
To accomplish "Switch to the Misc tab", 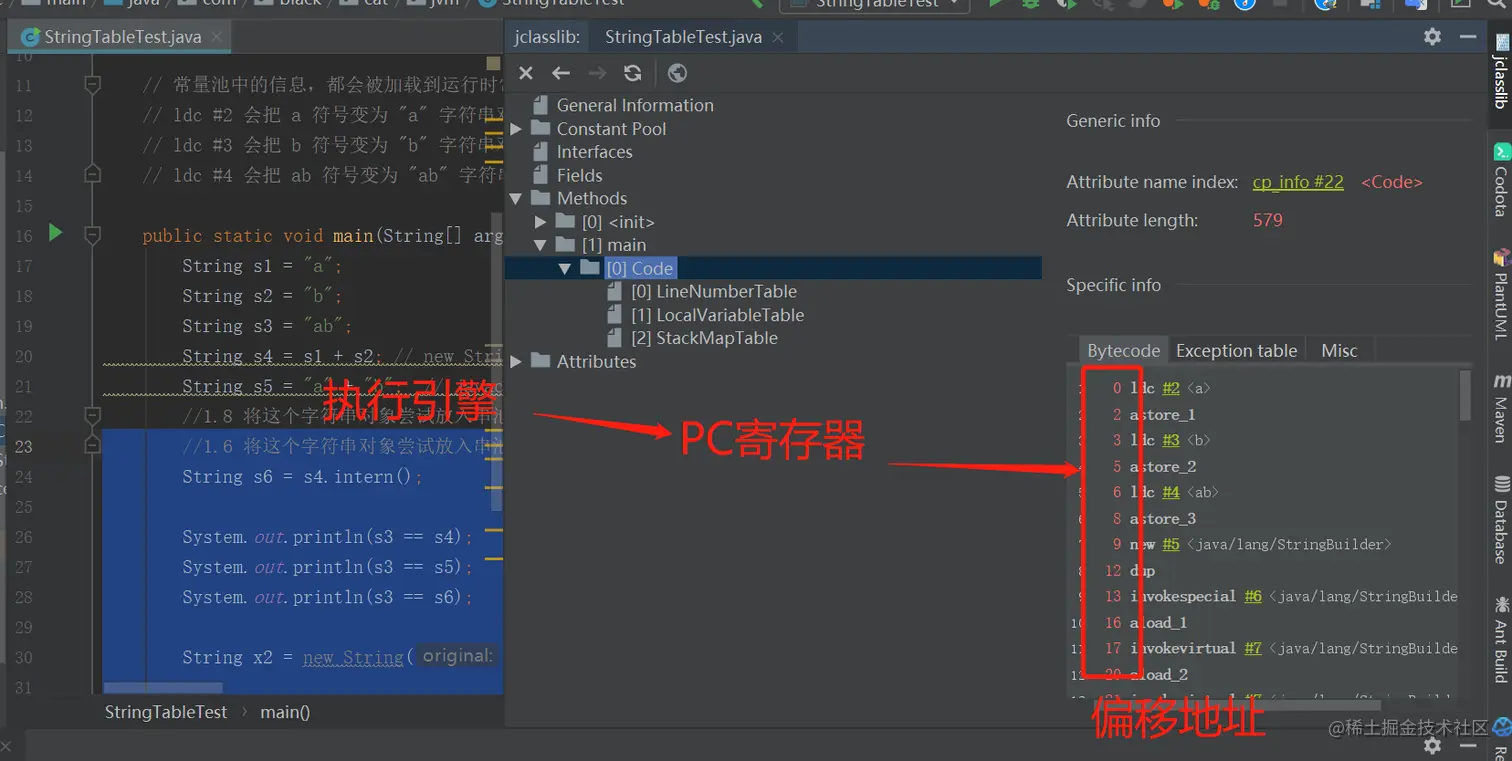I will (x=1339, y=350).
